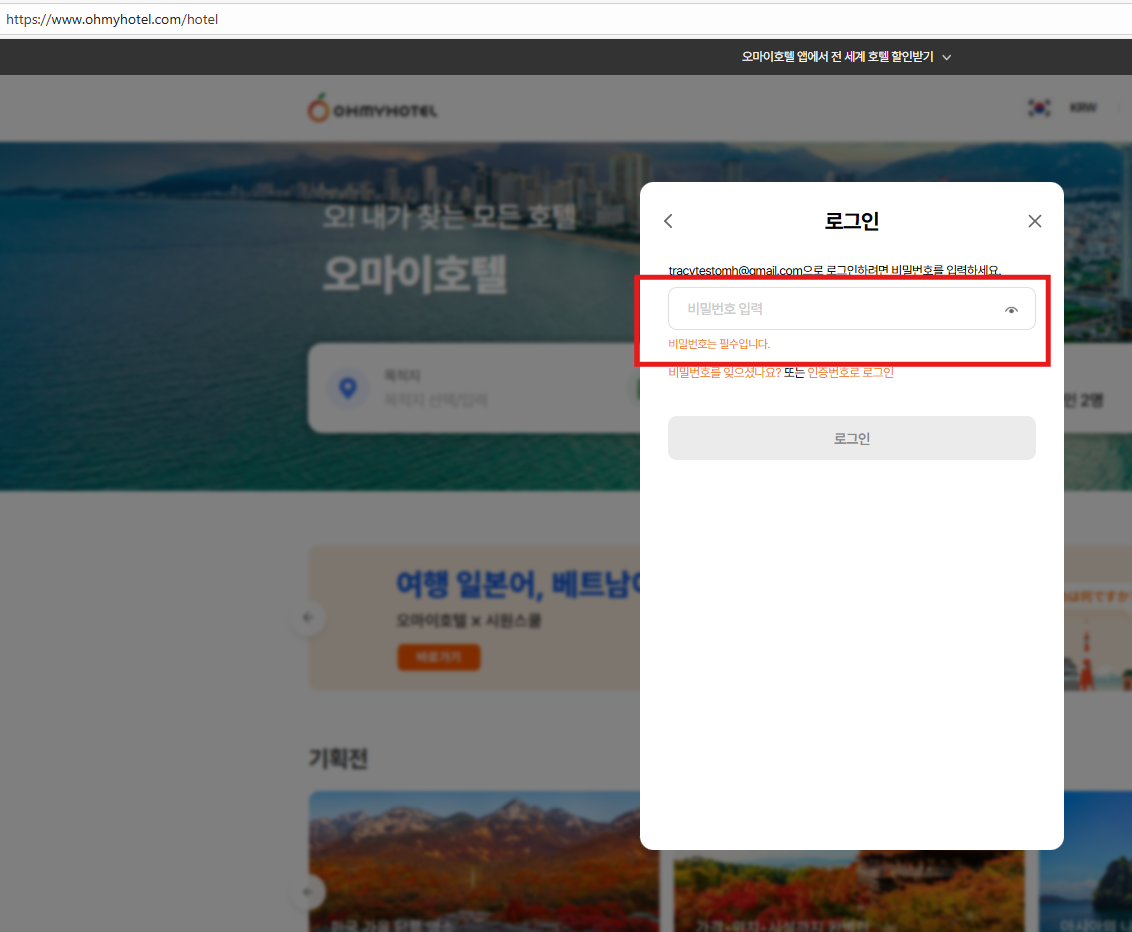Close the 로그인 dialog with X
Screen dimensions: 1132x932
[1035, 221]
